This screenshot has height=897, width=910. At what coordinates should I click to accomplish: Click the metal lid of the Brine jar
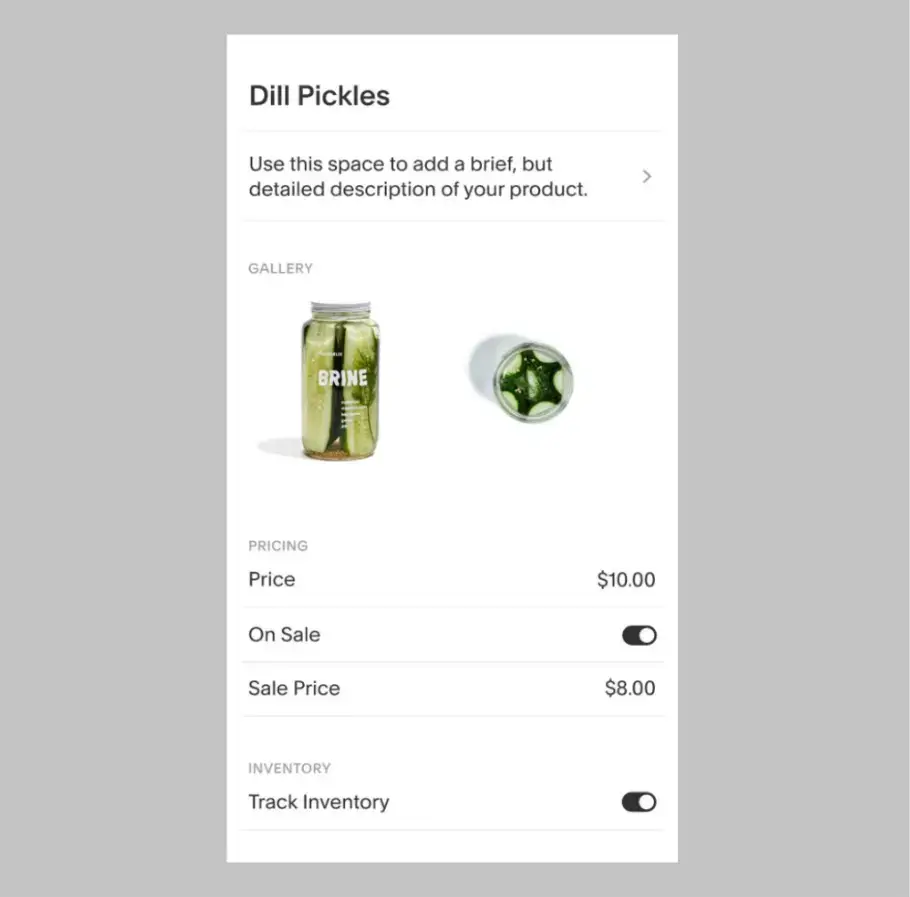341,308
